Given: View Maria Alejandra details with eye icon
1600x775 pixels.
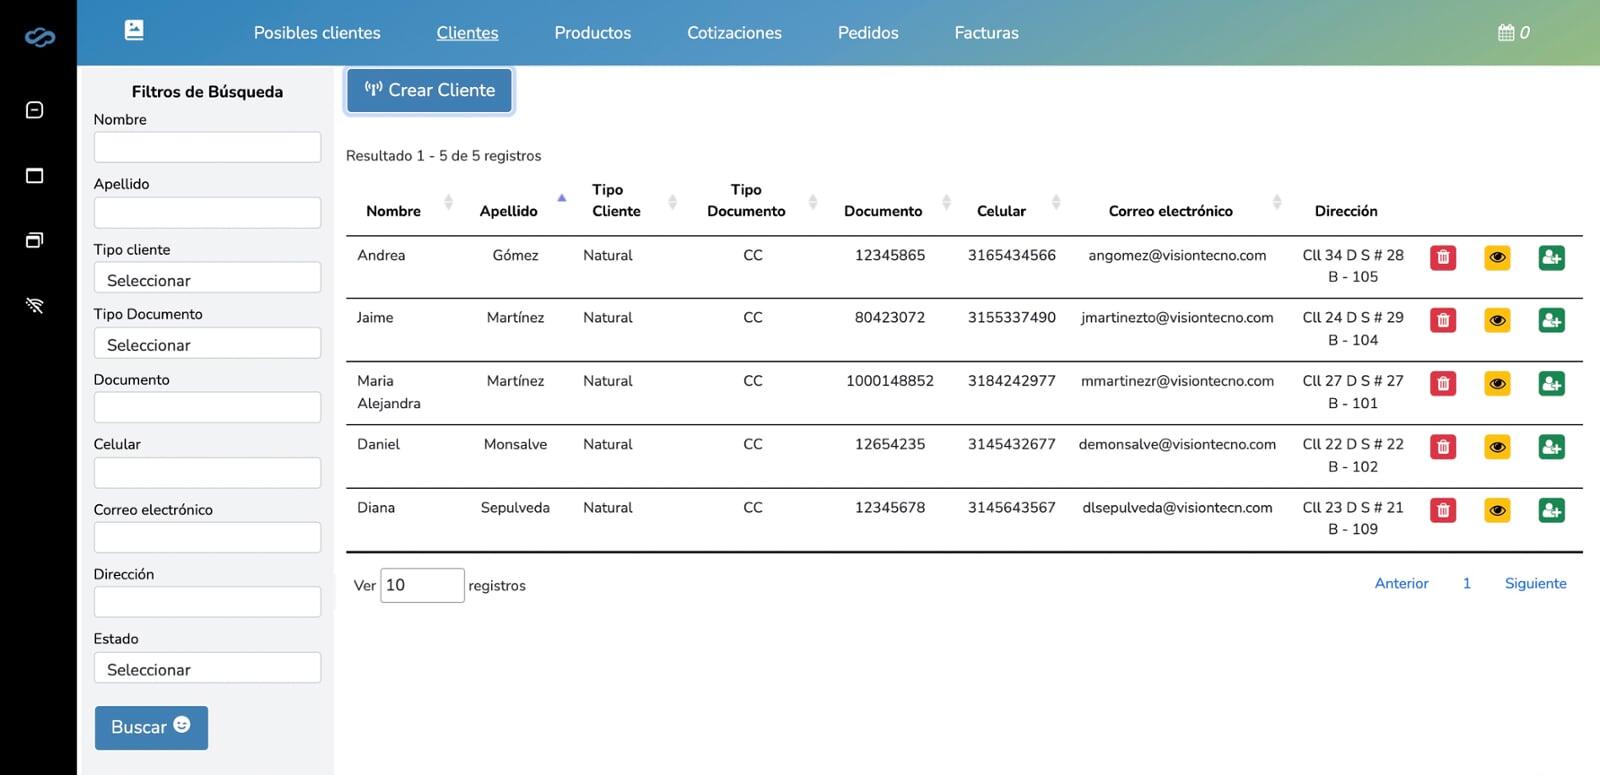Looking at the screenshot, I should 1497,384.
